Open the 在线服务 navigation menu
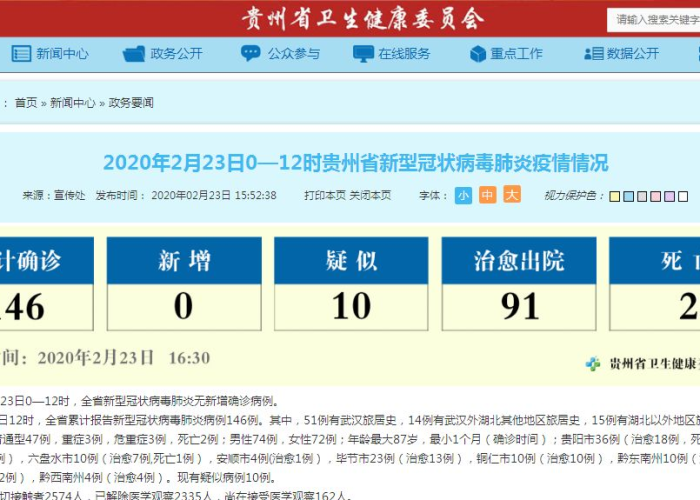Screen dimensions: 700x500 (404, 54)
